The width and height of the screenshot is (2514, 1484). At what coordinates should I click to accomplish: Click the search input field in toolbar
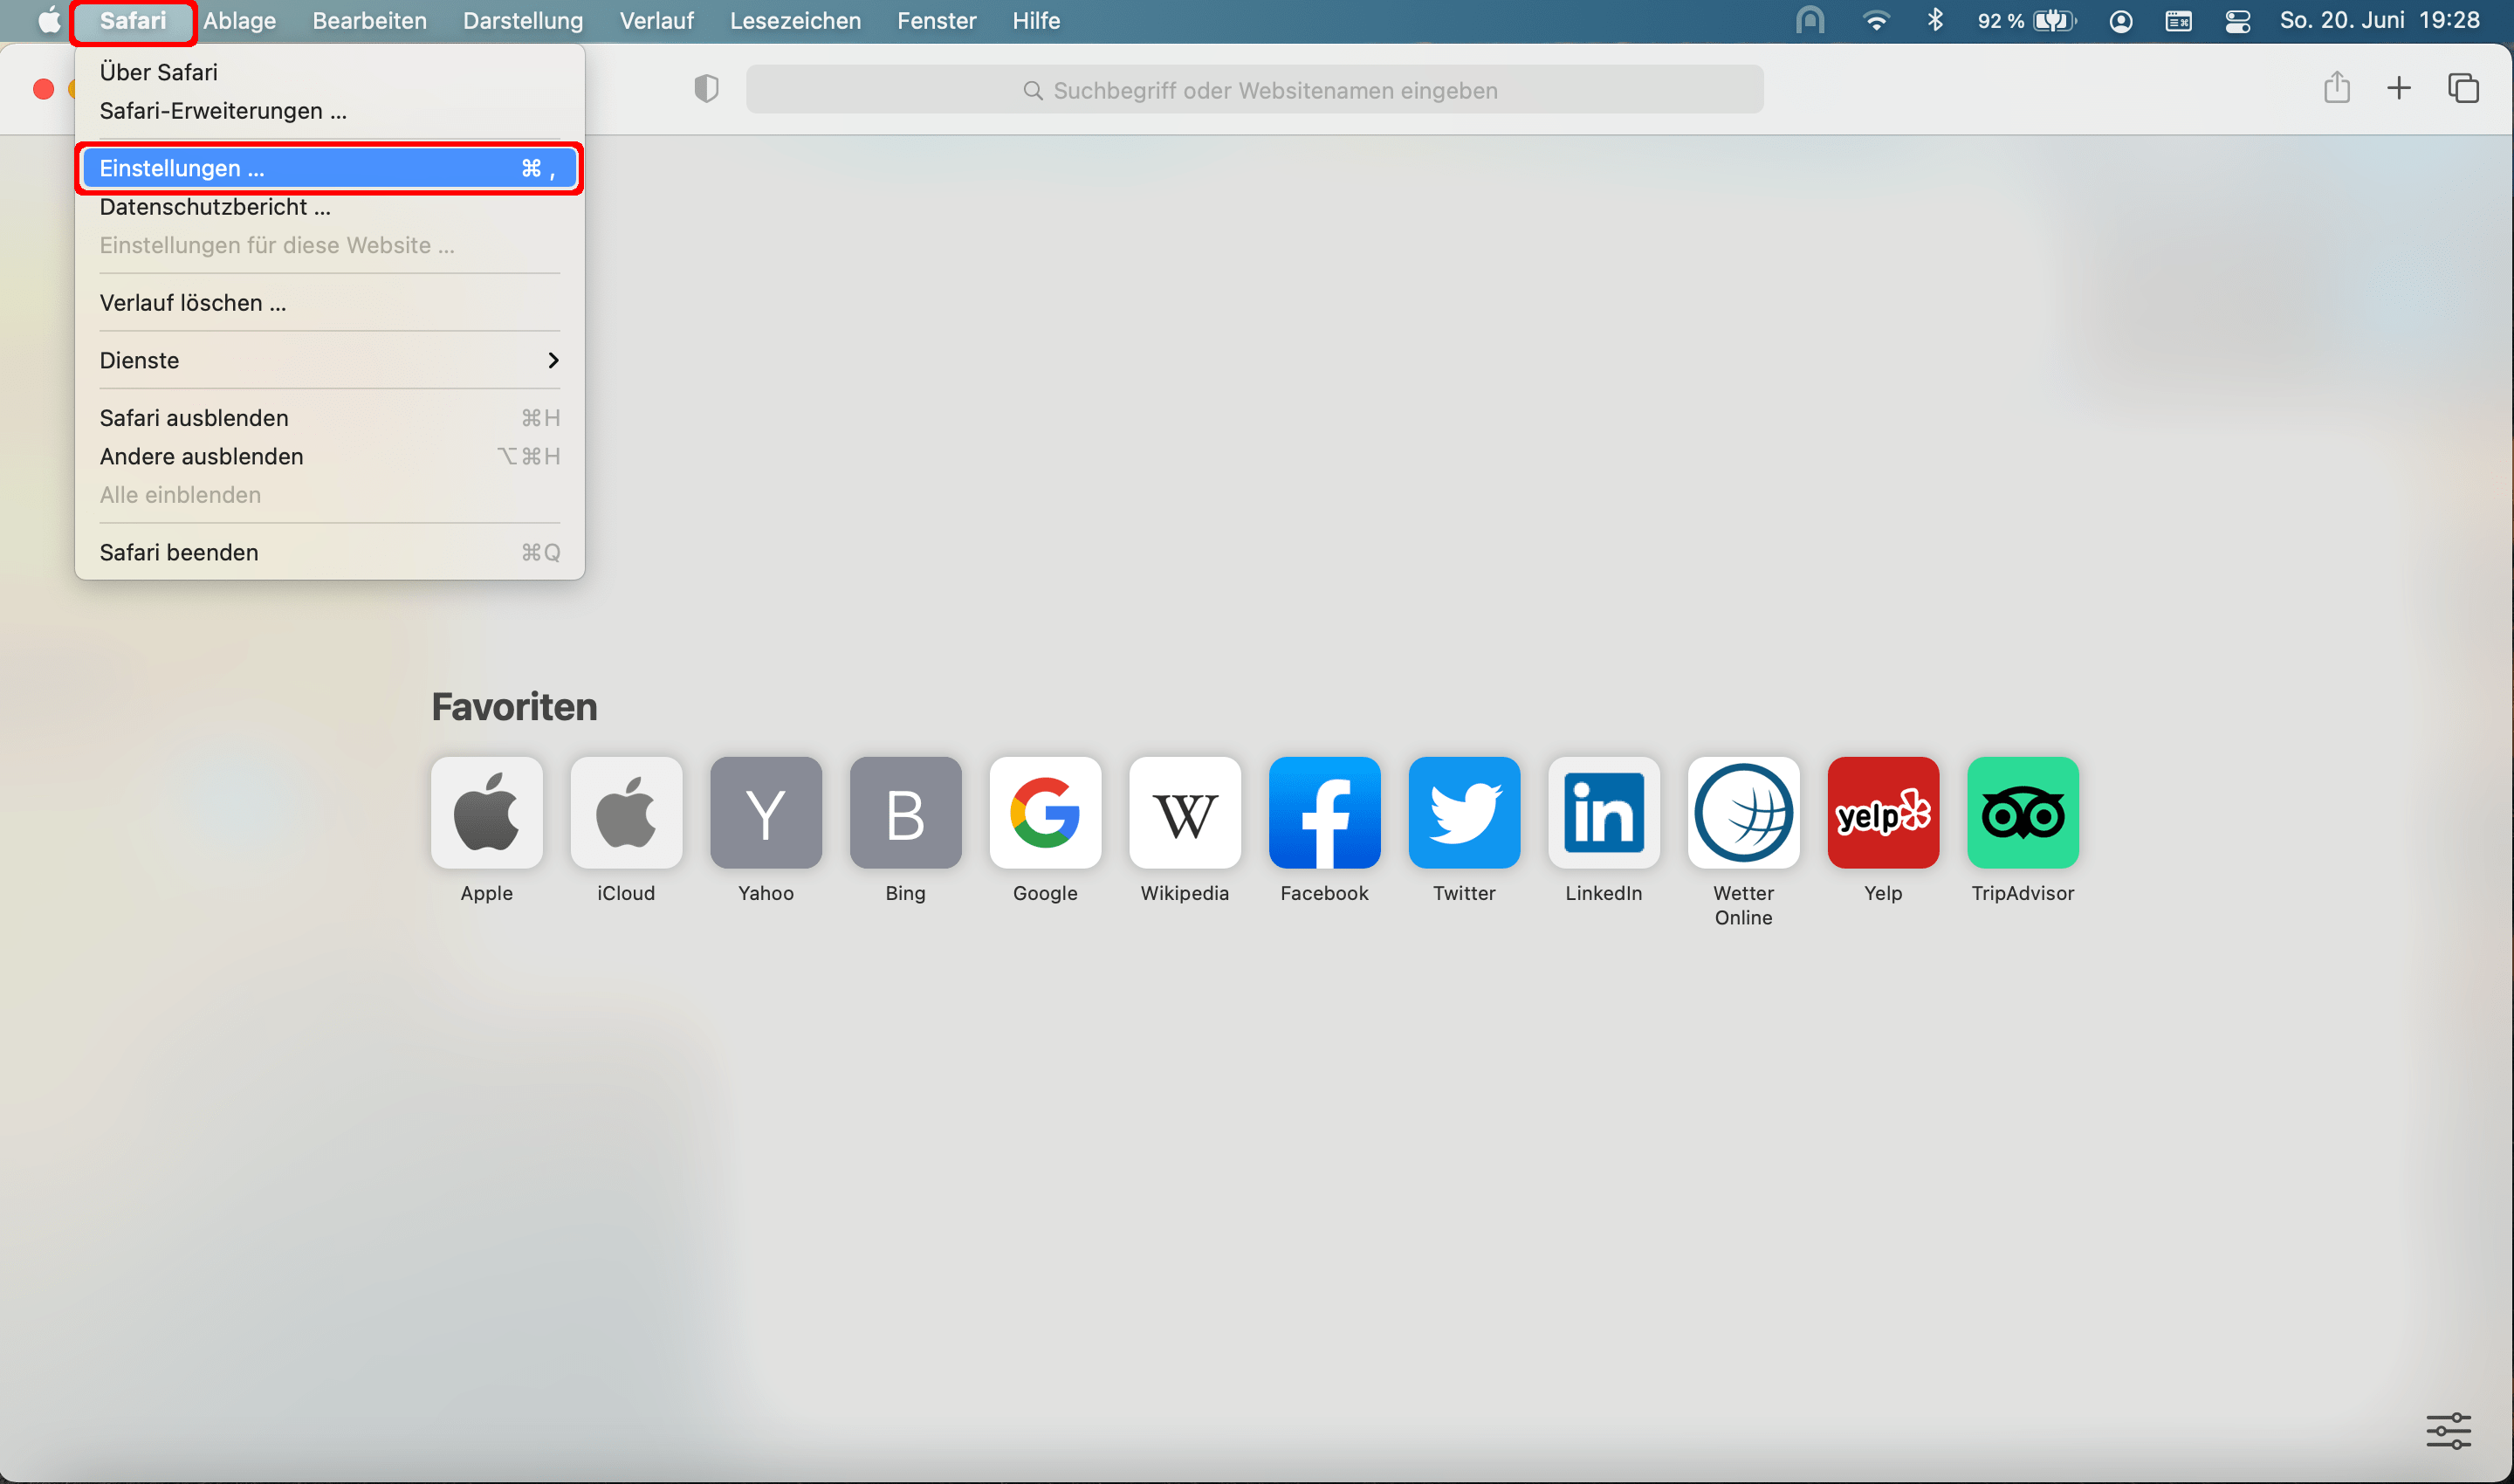1256,88
